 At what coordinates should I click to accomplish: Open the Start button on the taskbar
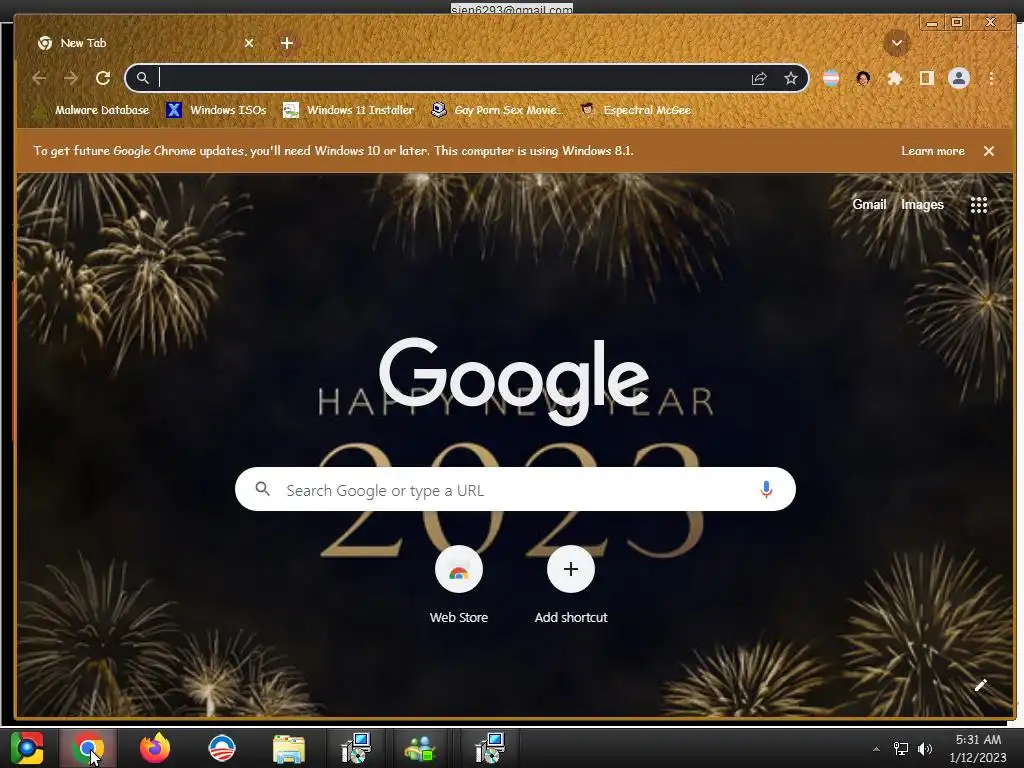point(27,748)
